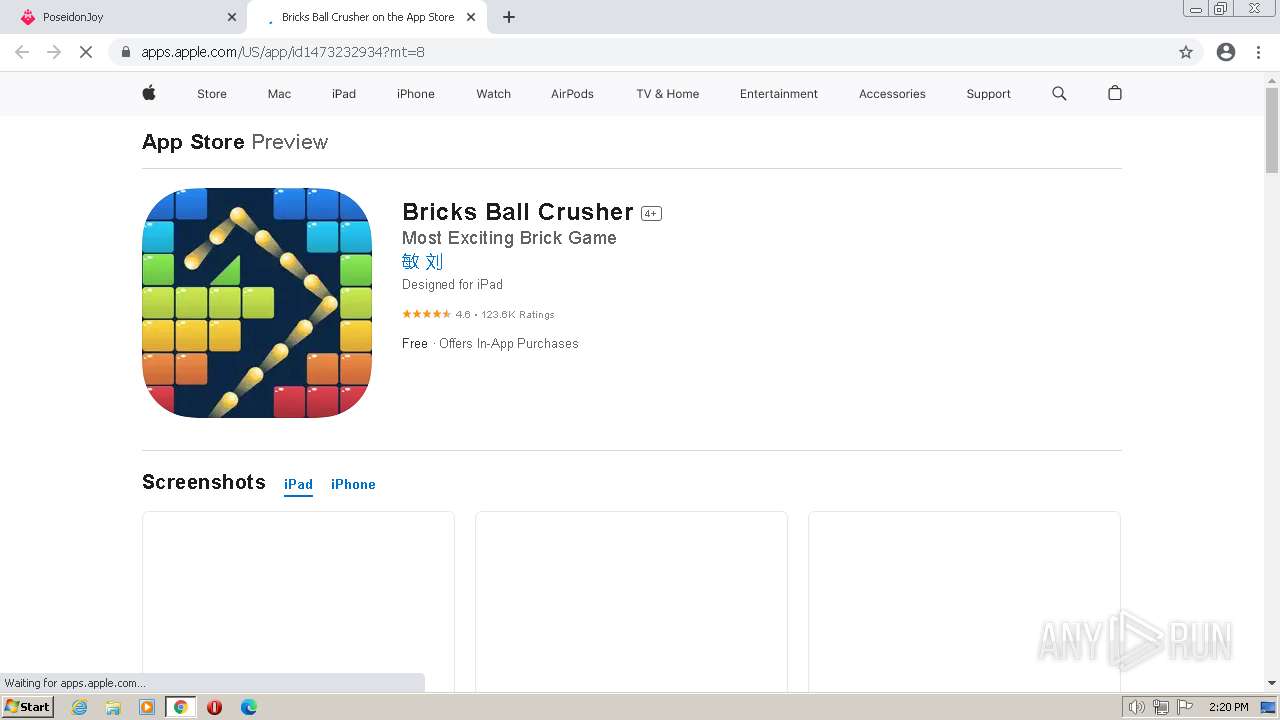
Task: Click the Most Exciting Brick Game subtitle
Action: click(x=509, y=238)
